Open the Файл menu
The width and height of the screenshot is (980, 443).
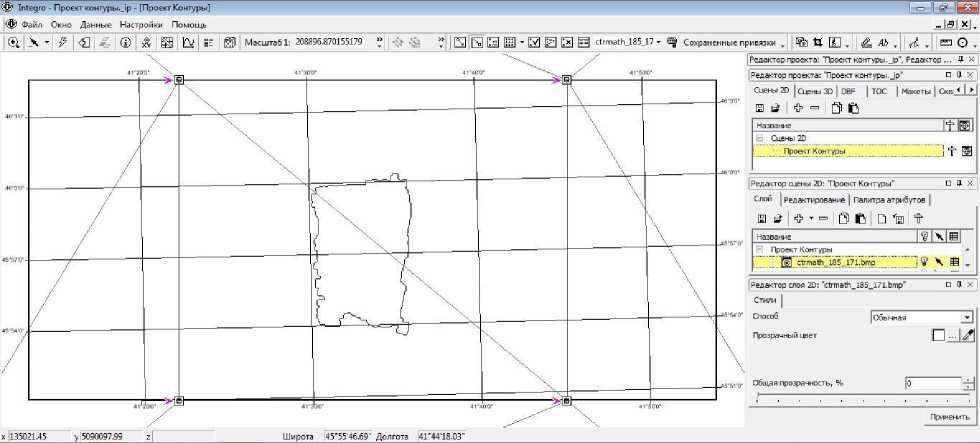point(32,24)
